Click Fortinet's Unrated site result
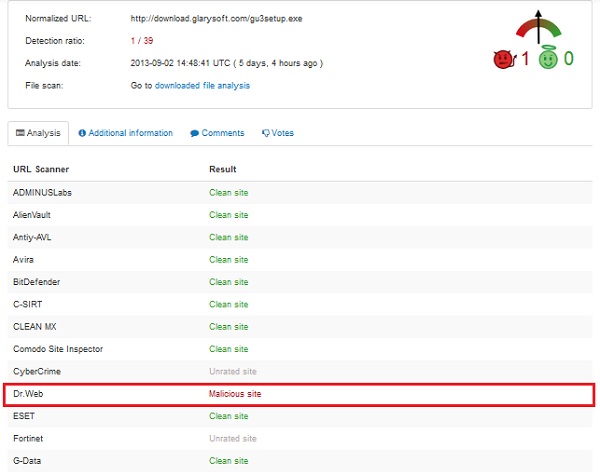 click(x=233, y=438)
